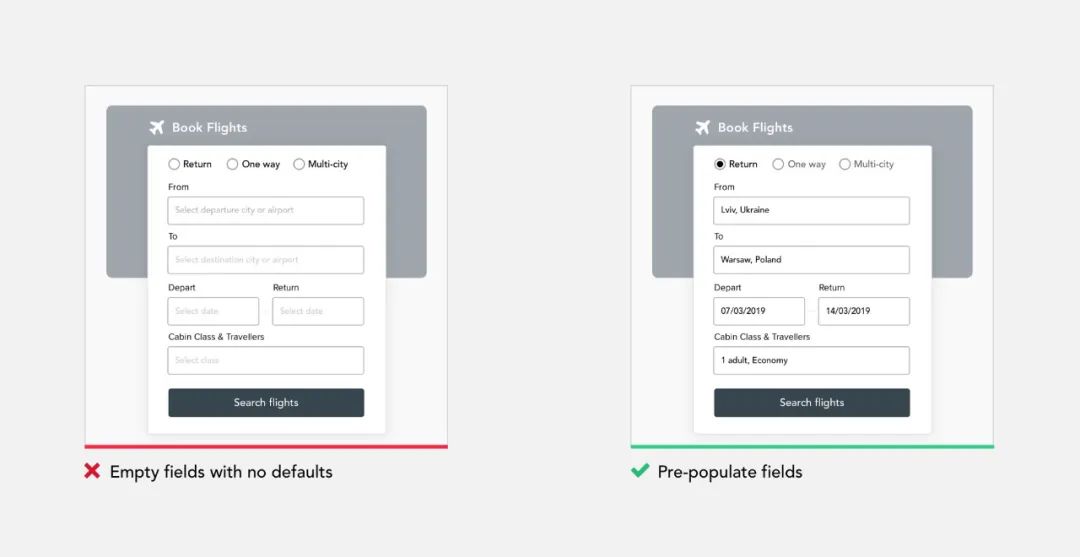Viewport: 1080px width, 557px height.
Task: Select One way radio in the empty form
Action: coord(232,164)
